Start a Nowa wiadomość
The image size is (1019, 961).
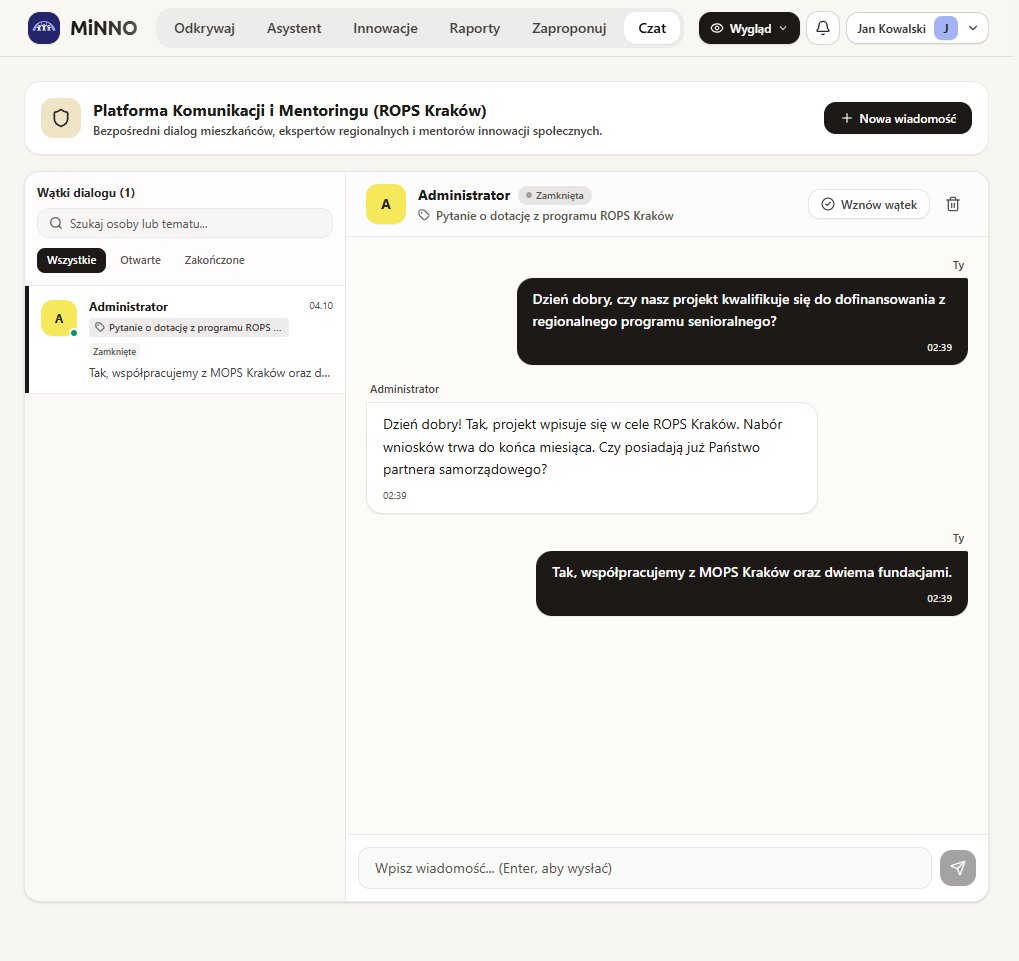(897, 118)
